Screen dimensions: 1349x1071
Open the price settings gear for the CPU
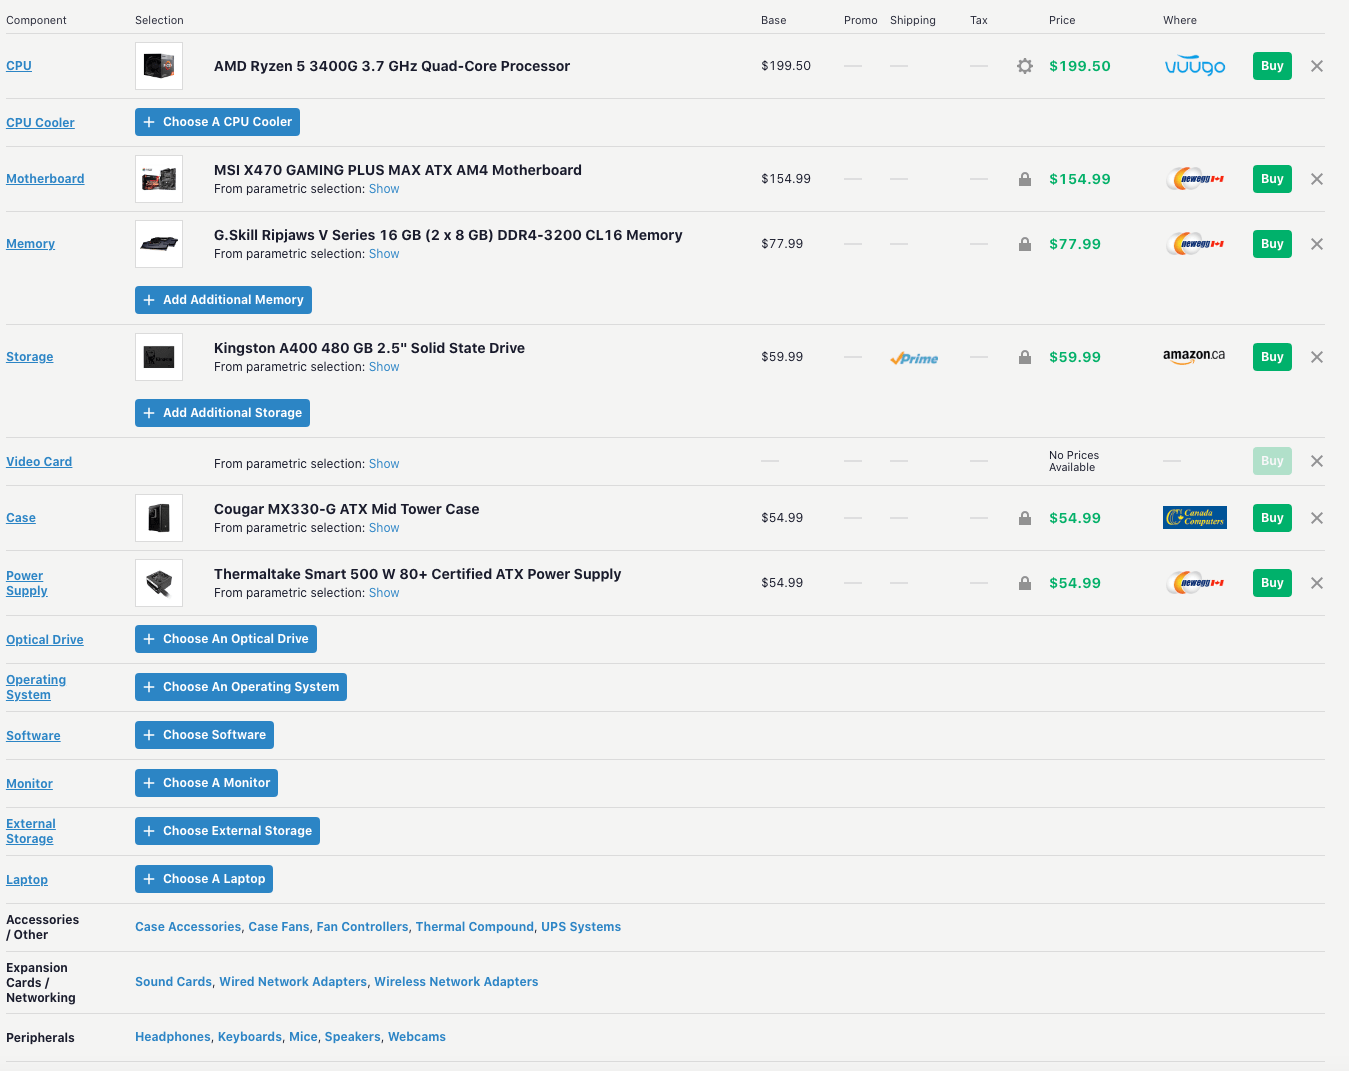pyautogui.click(x=1024, y=66)
